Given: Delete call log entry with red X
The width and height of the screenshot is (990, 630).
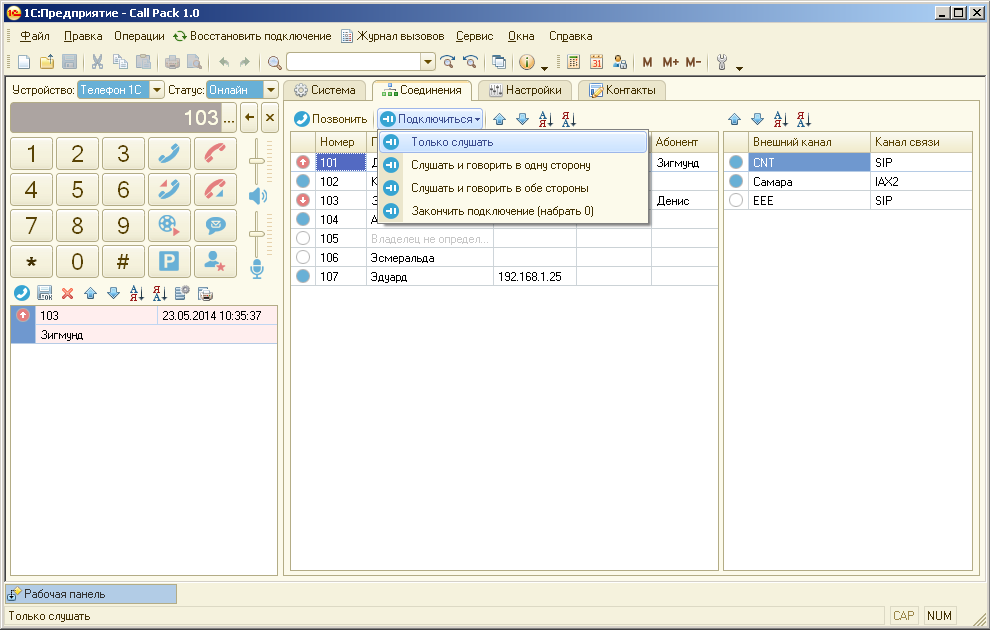Looking at the screenshot, I should (x=68, y=294).
